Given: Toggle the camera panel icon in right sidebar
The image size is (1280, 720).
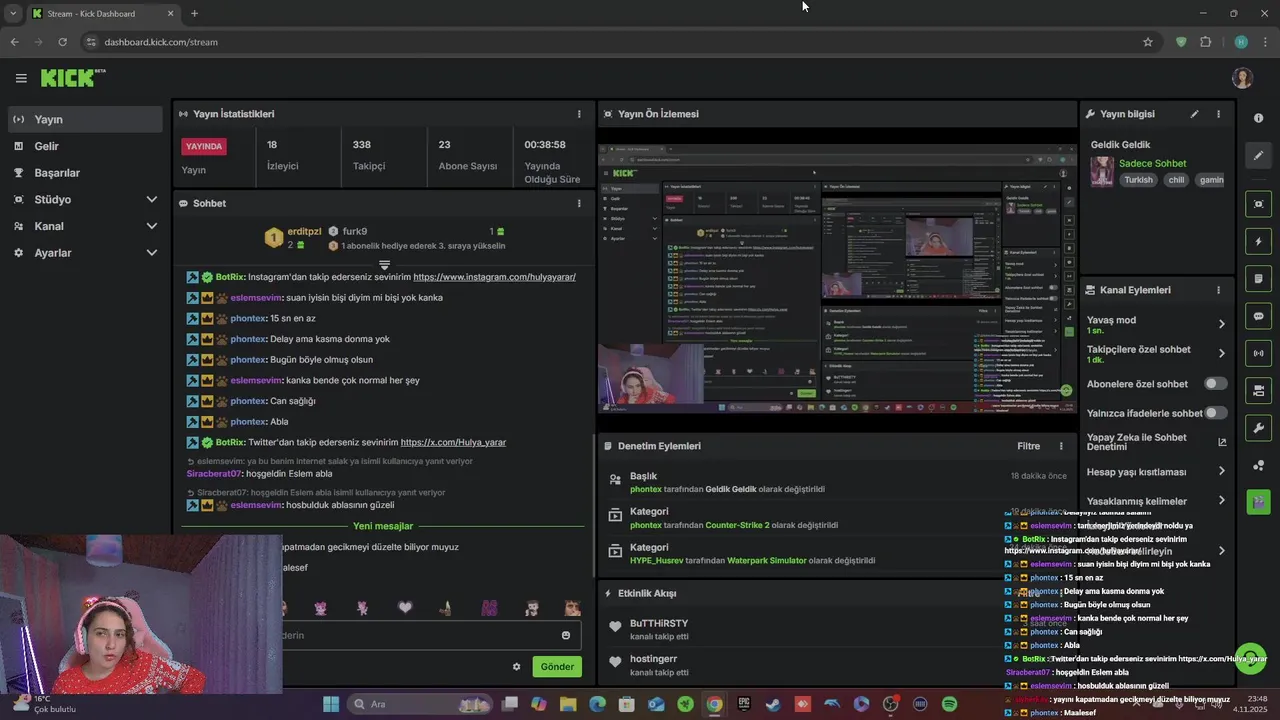Looking at the screenshot, I should point(1258,390).
